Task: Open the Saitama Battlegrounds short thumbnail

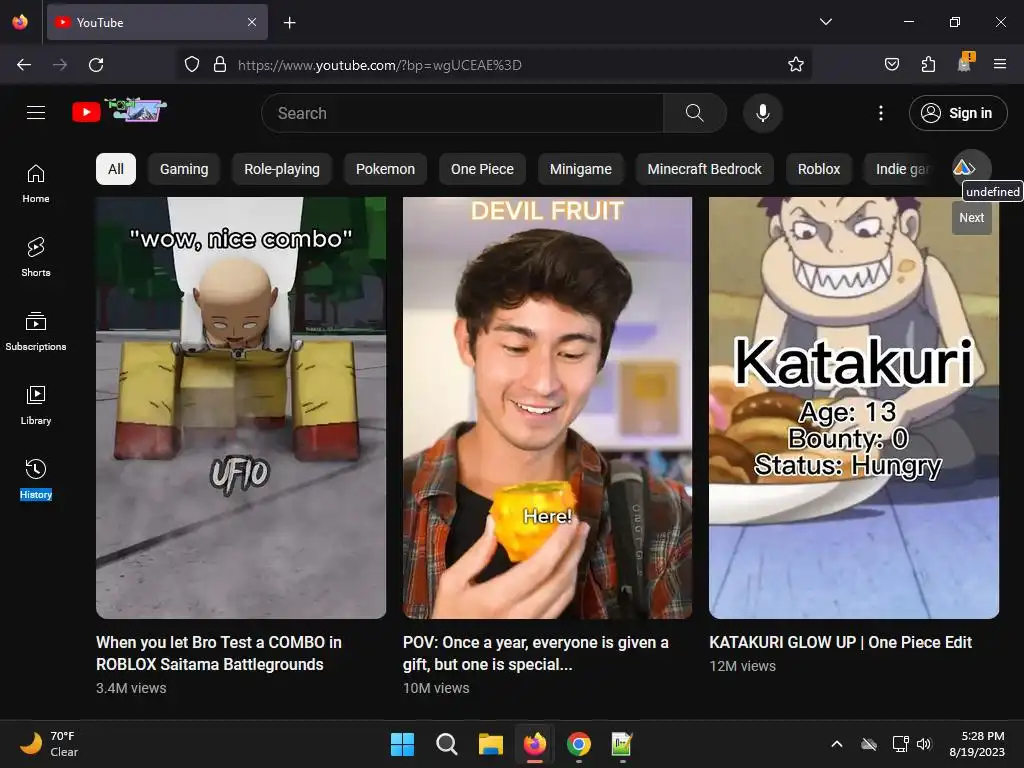Action: tap(241, 408)
